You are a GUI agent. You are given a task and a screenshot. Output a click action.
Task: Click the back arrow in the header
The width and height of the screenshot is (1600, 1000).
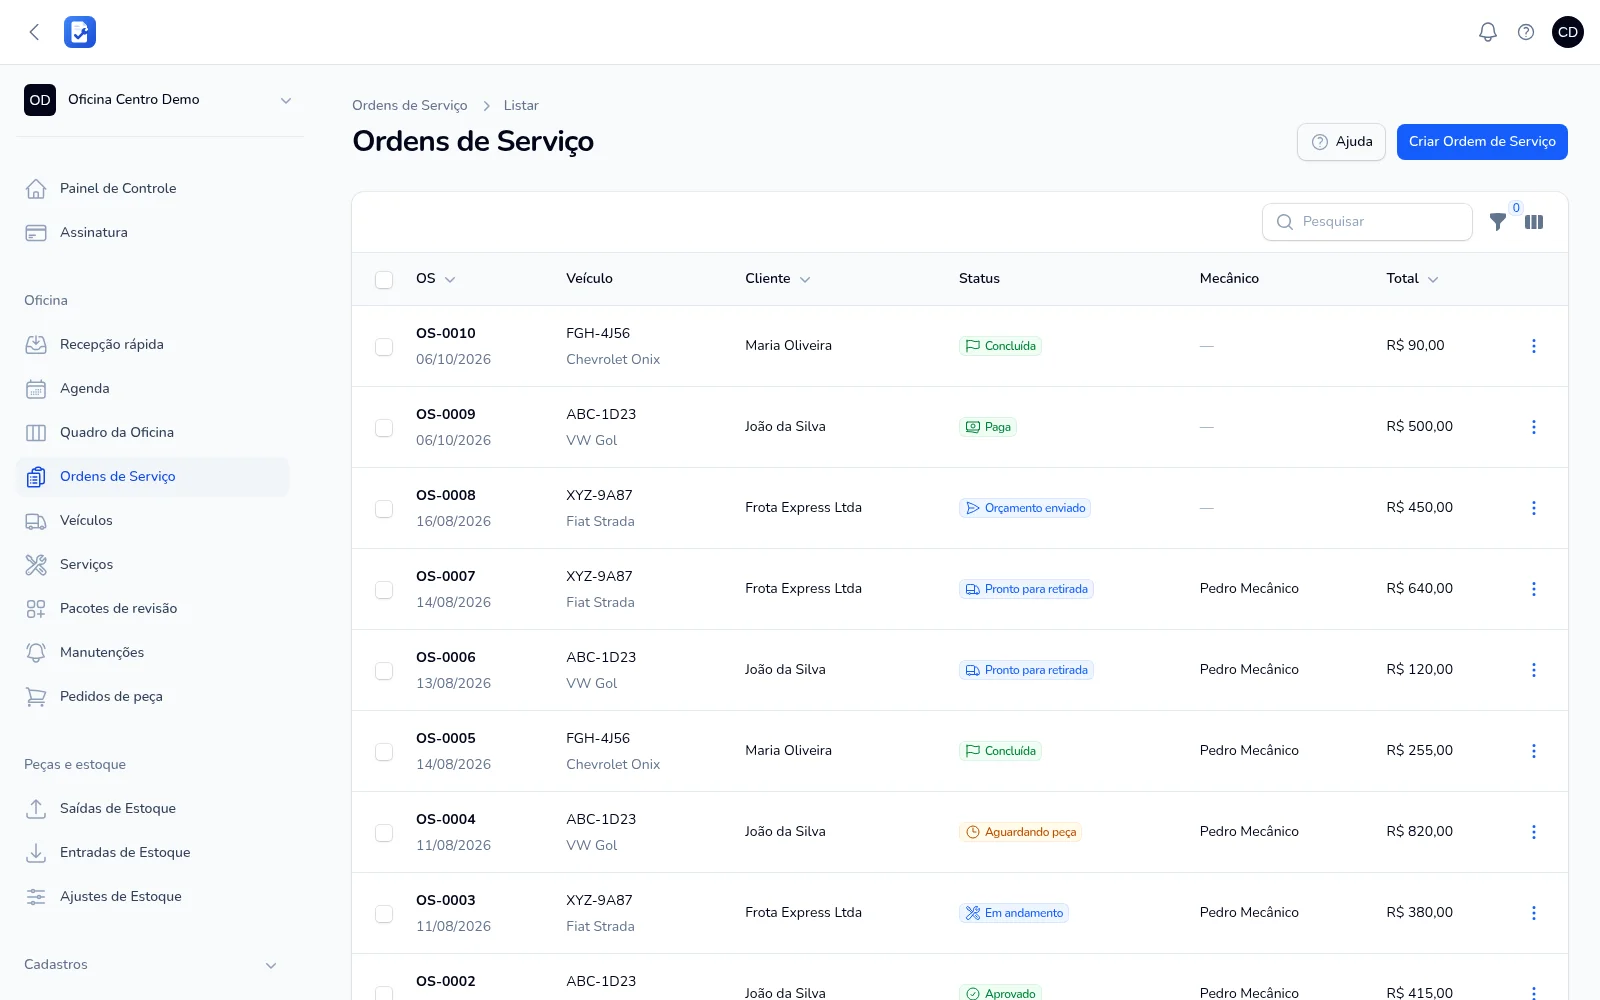coord(34,32)
